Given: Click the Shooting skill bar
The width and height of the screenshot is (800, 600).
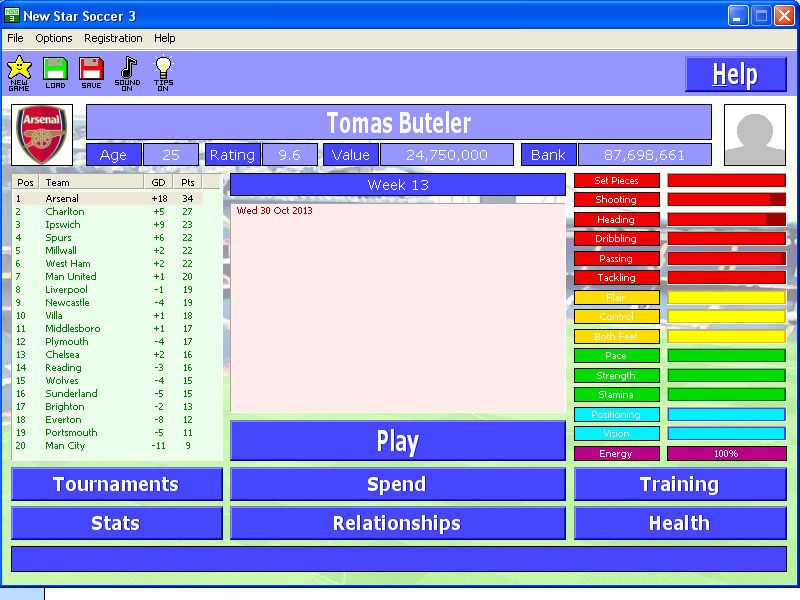Looking at the screenshot, I should (726, 200).
